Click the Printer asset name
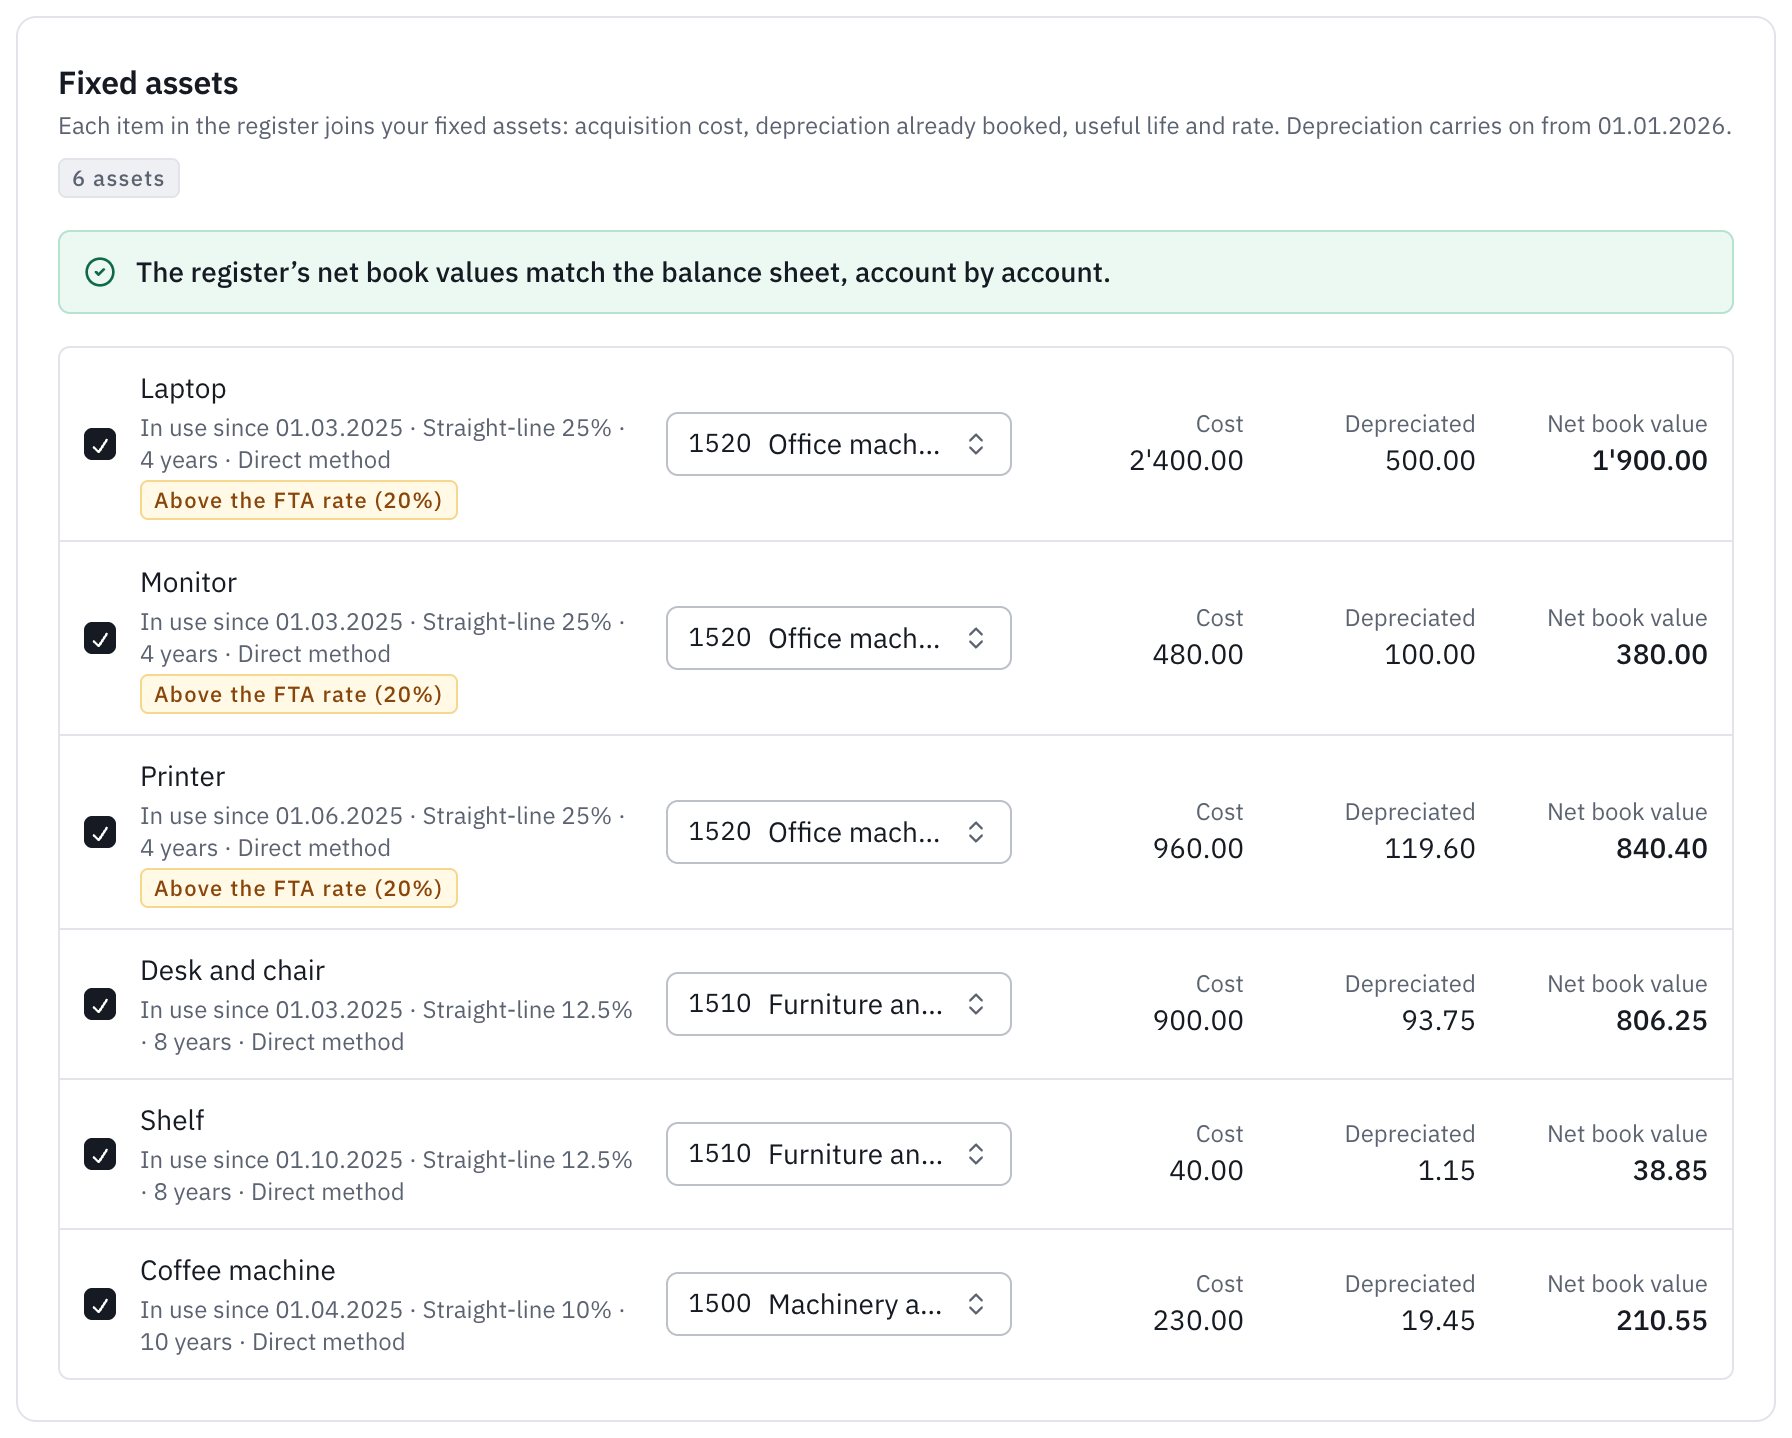This screenshot has width=1792, height=1438. click(183, 776)
